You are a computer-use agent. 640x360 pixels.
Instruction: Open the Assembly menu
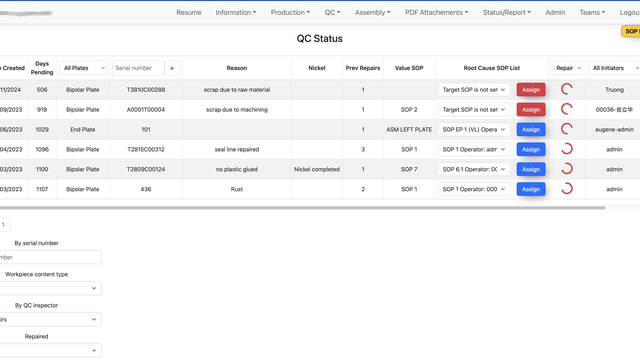coord(373,13)
